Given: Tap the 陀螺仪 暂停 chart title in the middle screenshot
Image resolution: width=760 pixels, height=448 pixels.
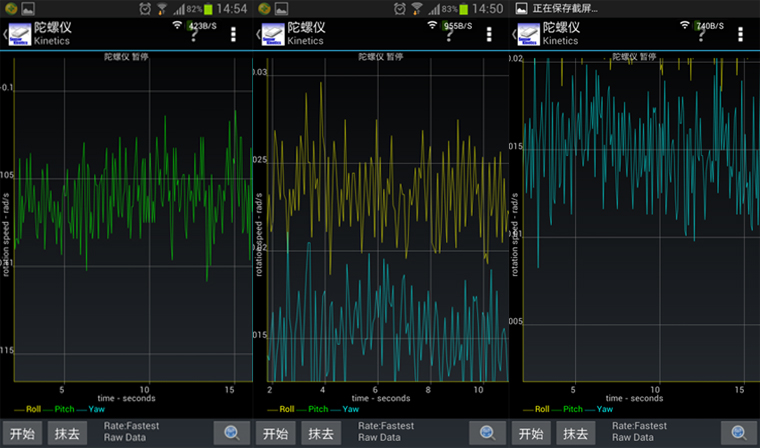Looking at the screenshot, I should [381, 57].
